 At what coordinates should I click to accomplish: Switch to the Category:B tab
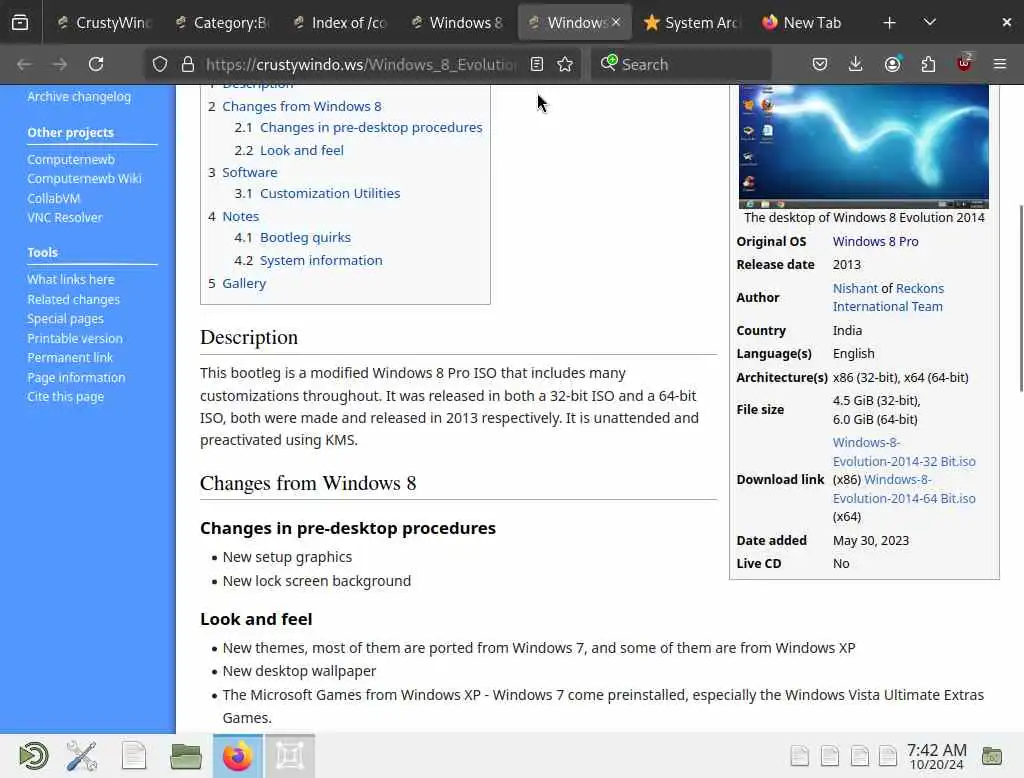pos(223,22)
